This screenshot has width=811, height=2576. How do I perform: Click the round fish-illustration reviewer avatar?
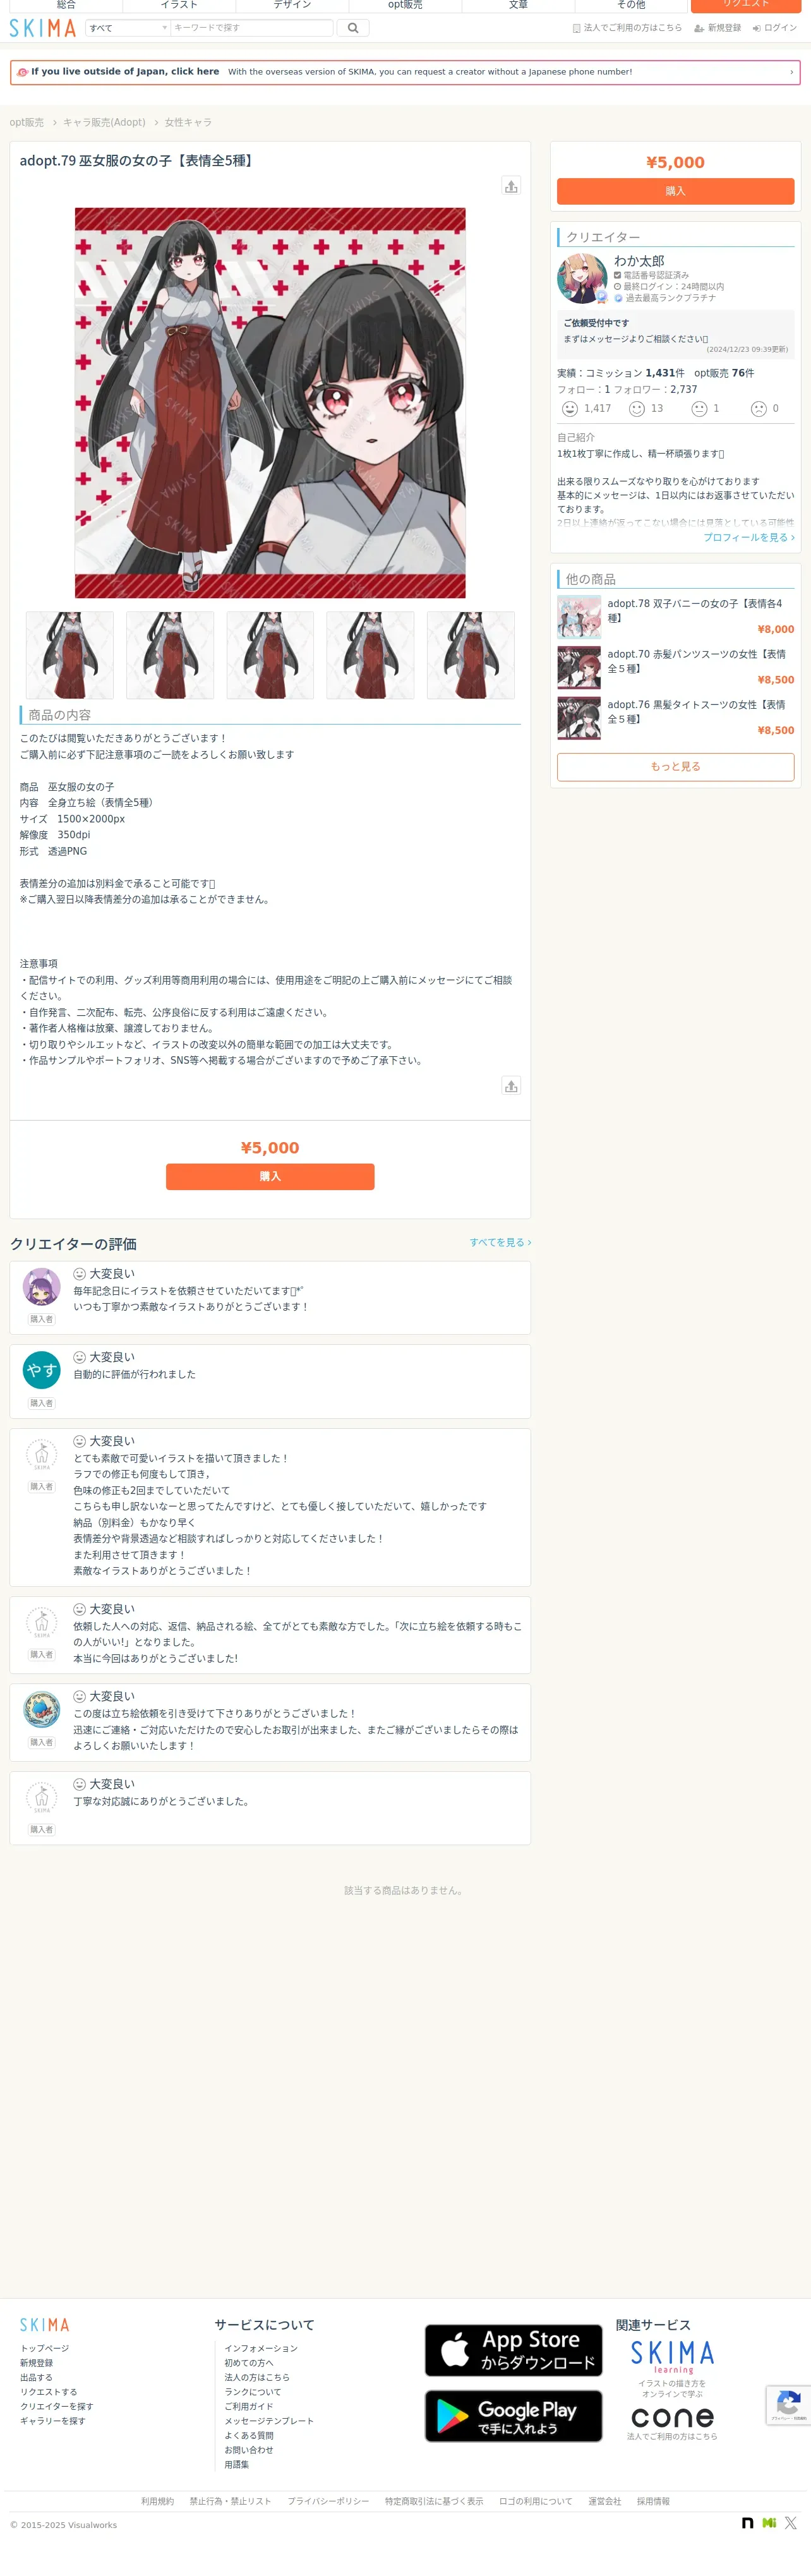click(x=41, y=1709)
